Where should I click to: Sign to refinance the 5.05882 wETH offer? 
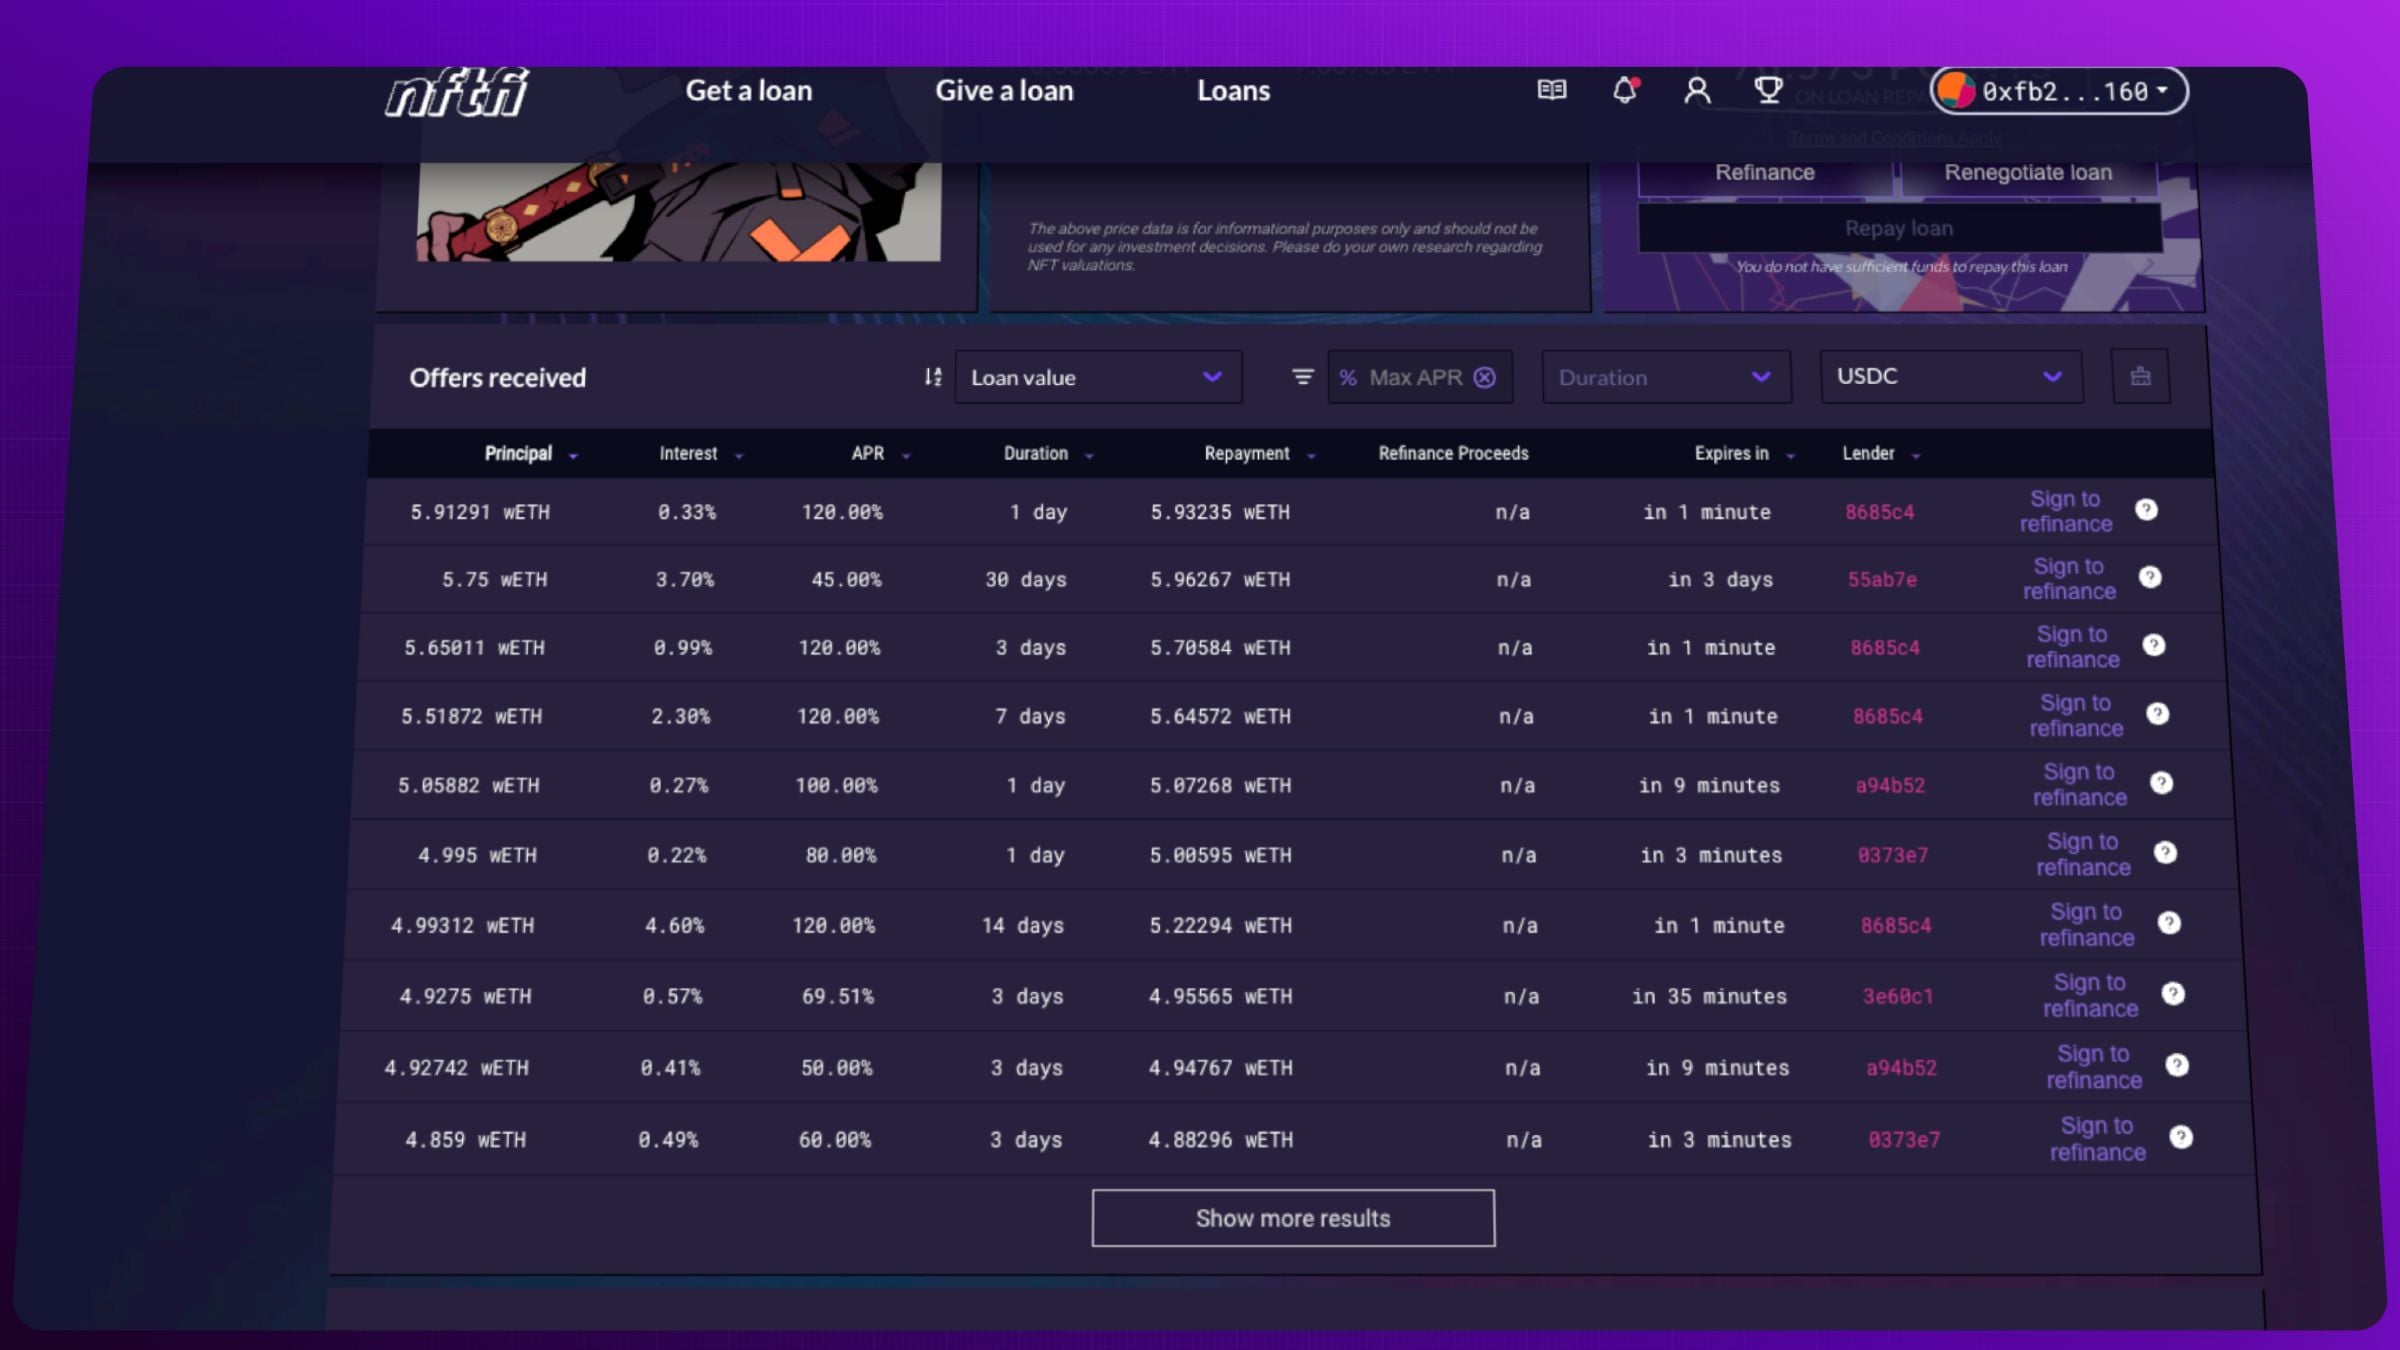coord(2080,785)
